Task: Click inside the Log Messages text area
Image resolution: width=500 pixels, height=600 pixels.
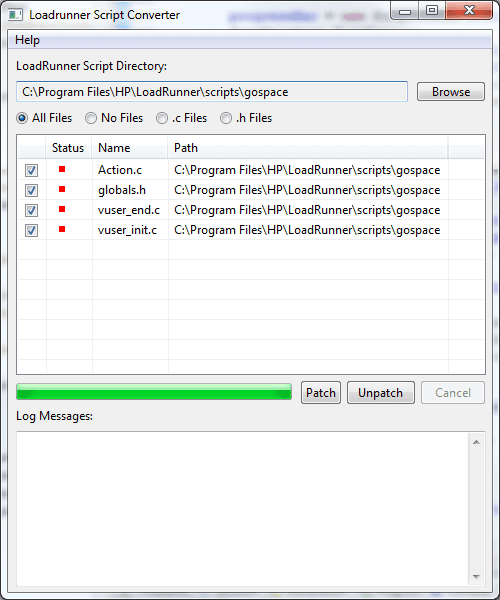Action: point(243,509)
